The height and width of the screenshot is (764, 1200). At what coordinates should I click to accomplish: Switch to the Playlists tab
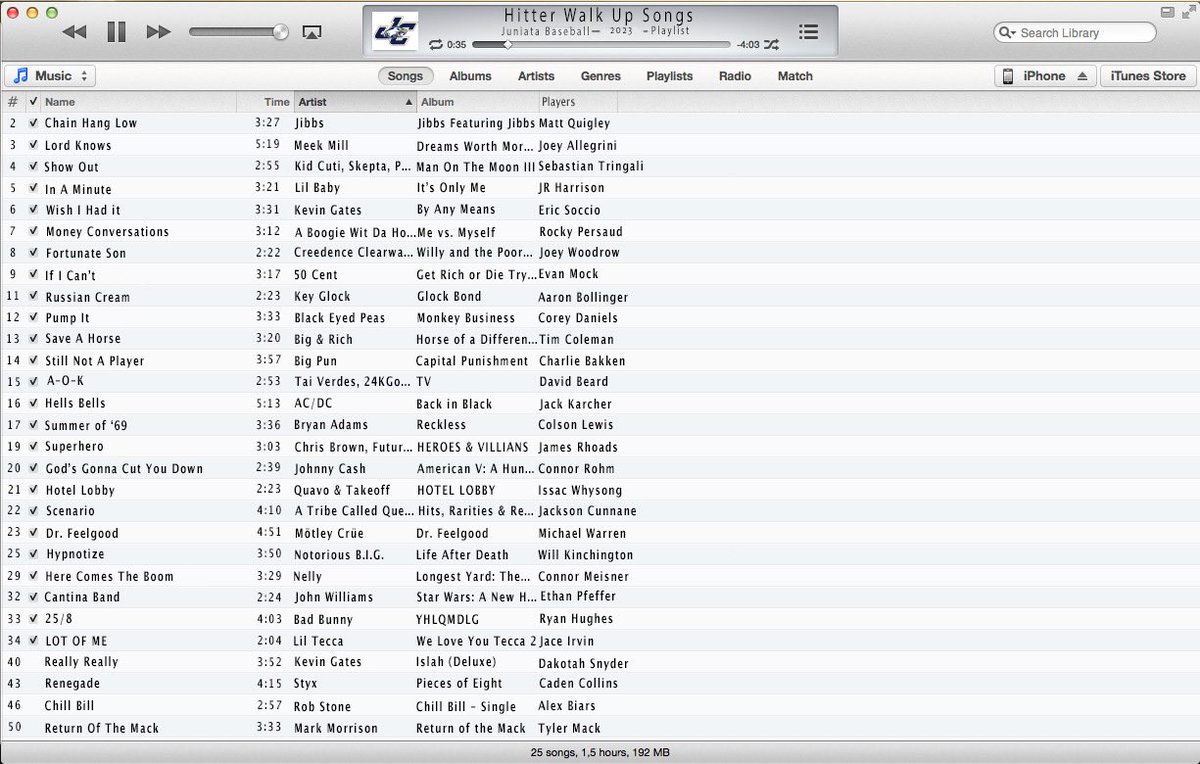click(x=669, y=76)
